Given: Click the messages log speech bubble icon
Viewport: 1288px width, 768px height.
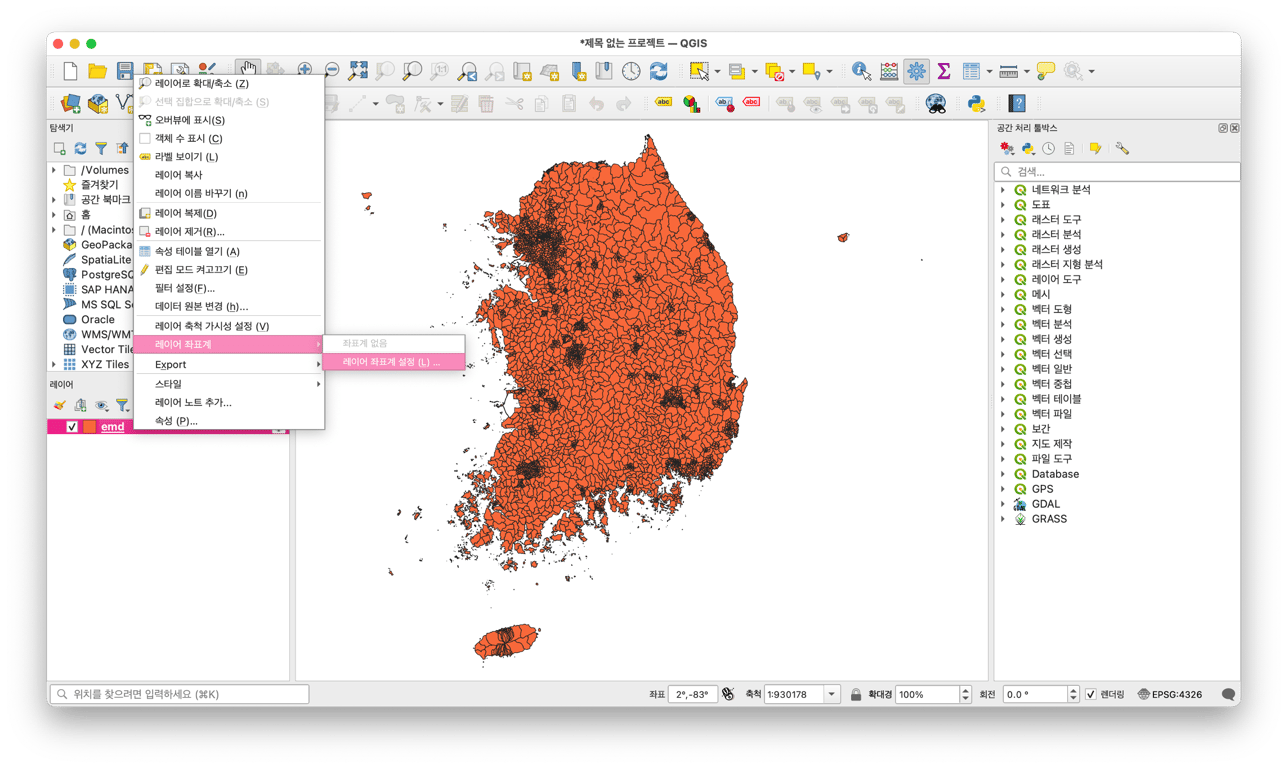Looking at the screenshot, I should click(1228, 694).
